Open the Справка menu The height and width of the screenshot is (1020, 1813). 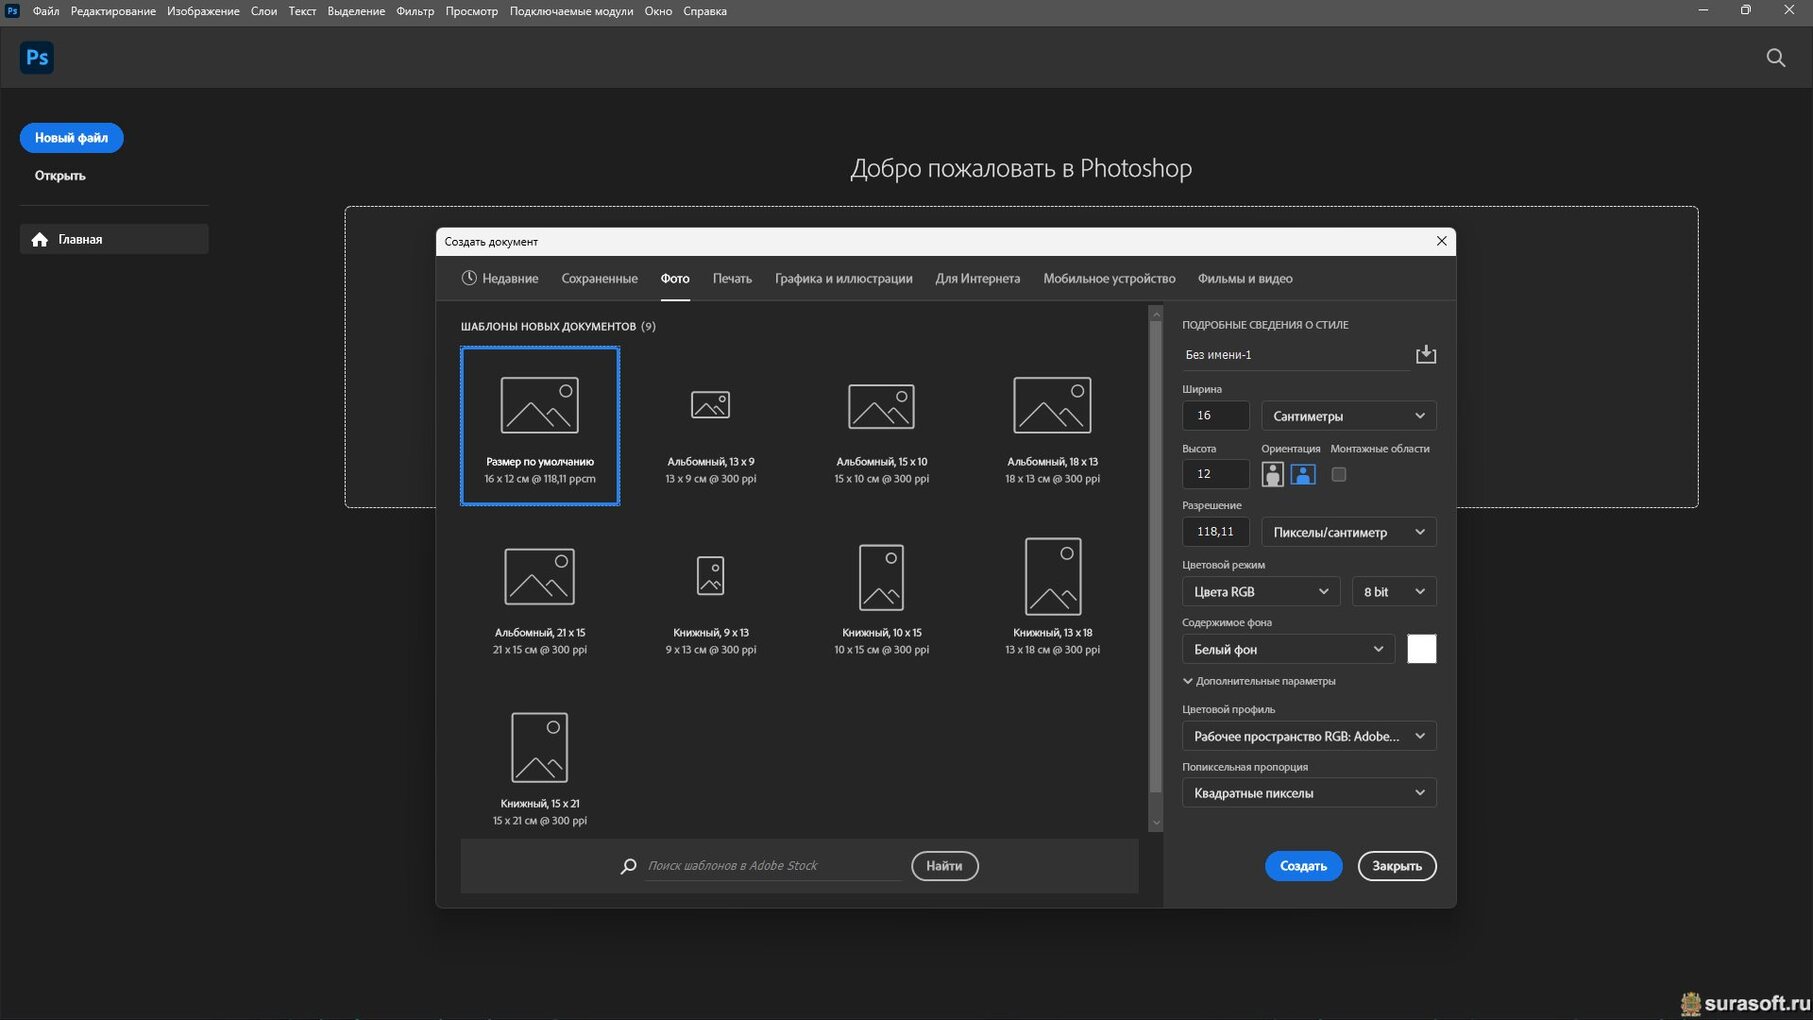705,11
